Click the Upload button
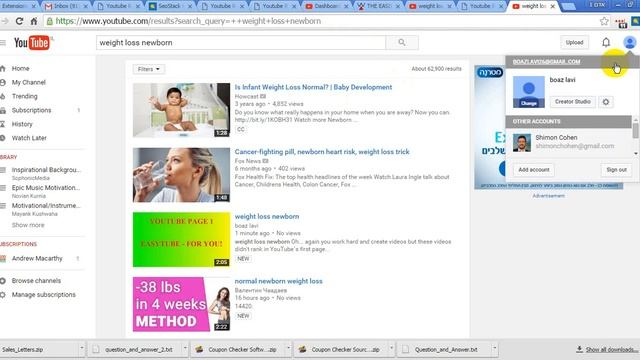Screen dimensions: 640x360 [574, 42]
